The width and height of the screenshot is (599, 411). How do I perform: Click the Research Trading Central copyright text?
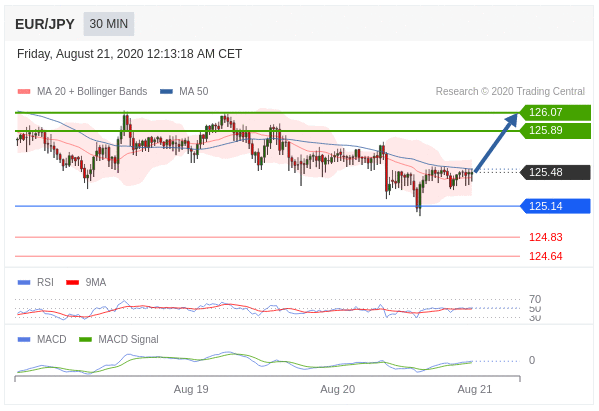coord(510,92)
